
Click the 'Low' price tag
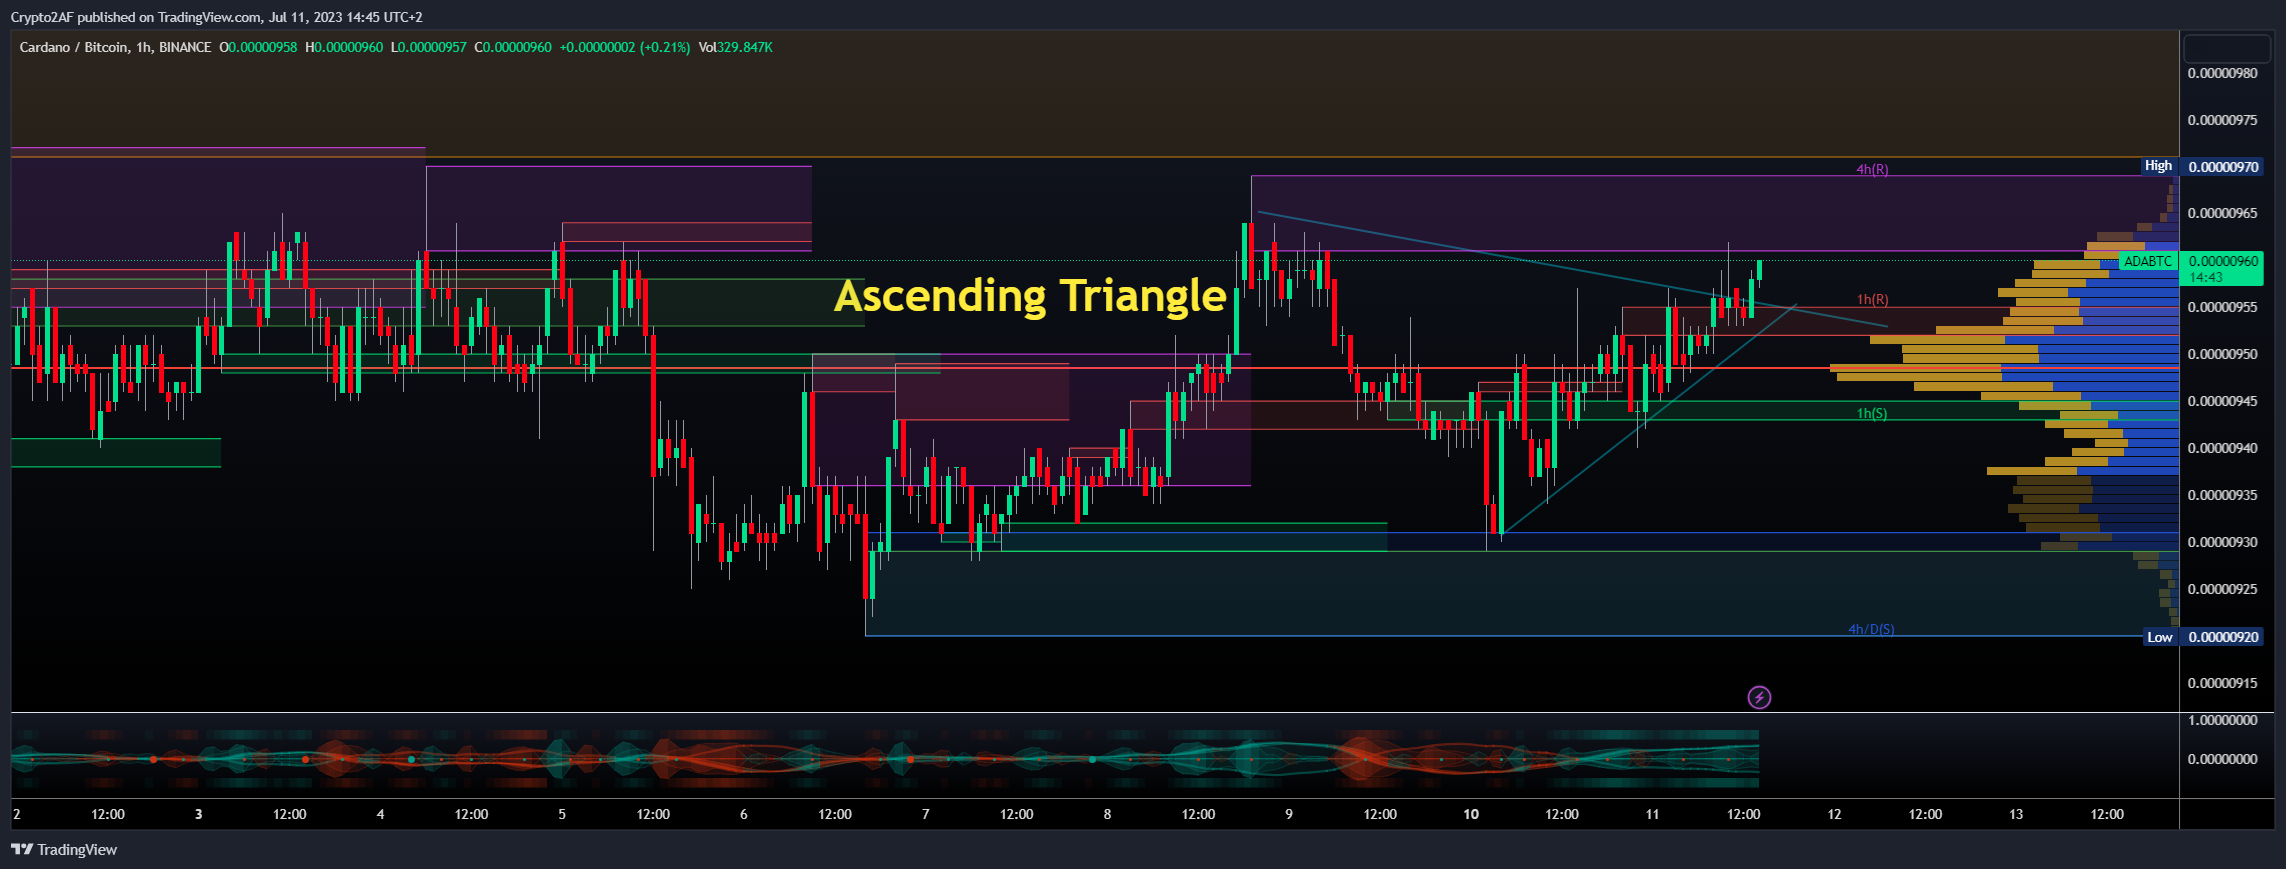pyautogui.click(x=2160, y=637)
